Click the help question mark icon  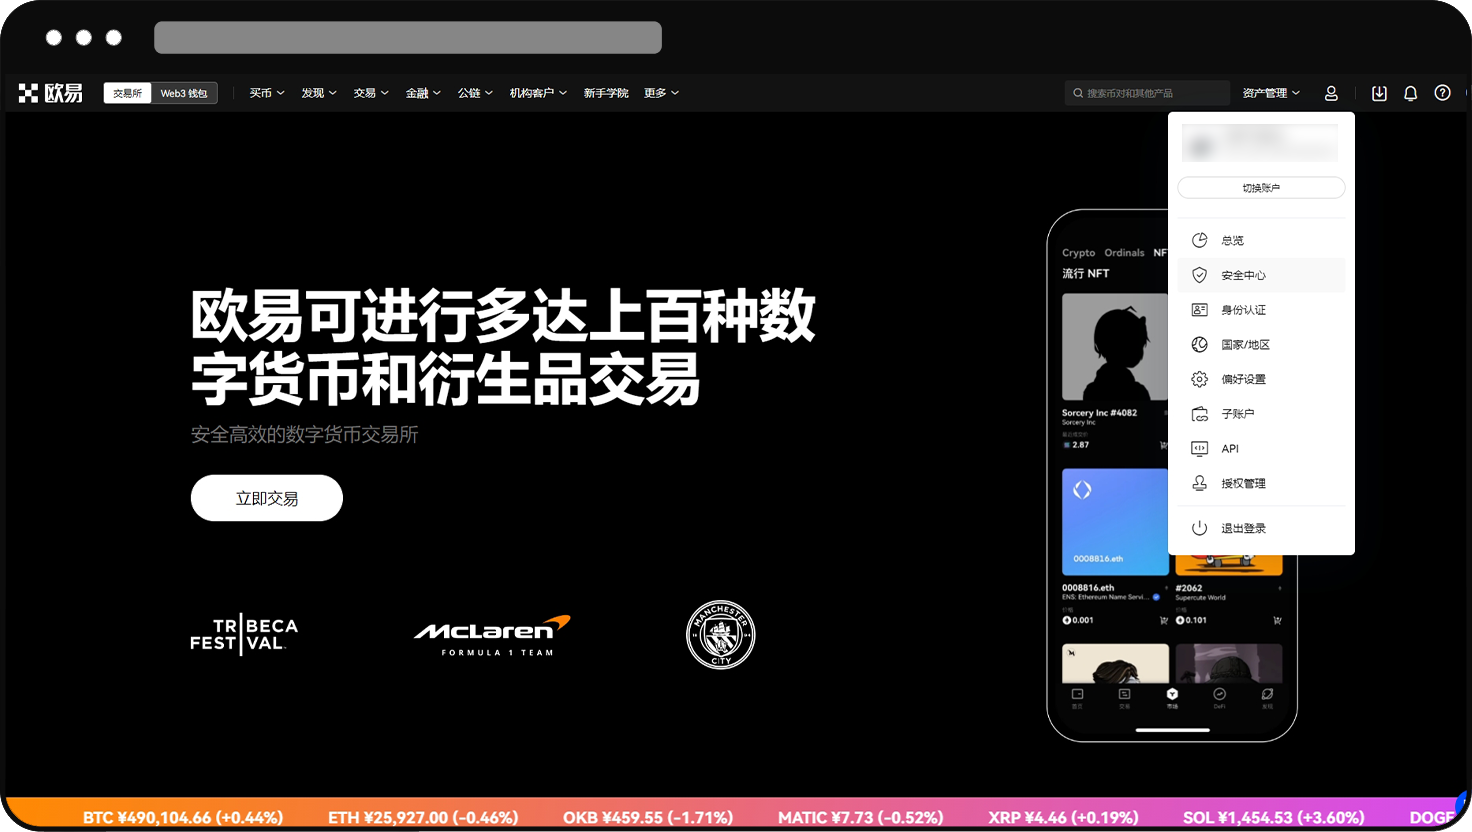coord(1442,93)
